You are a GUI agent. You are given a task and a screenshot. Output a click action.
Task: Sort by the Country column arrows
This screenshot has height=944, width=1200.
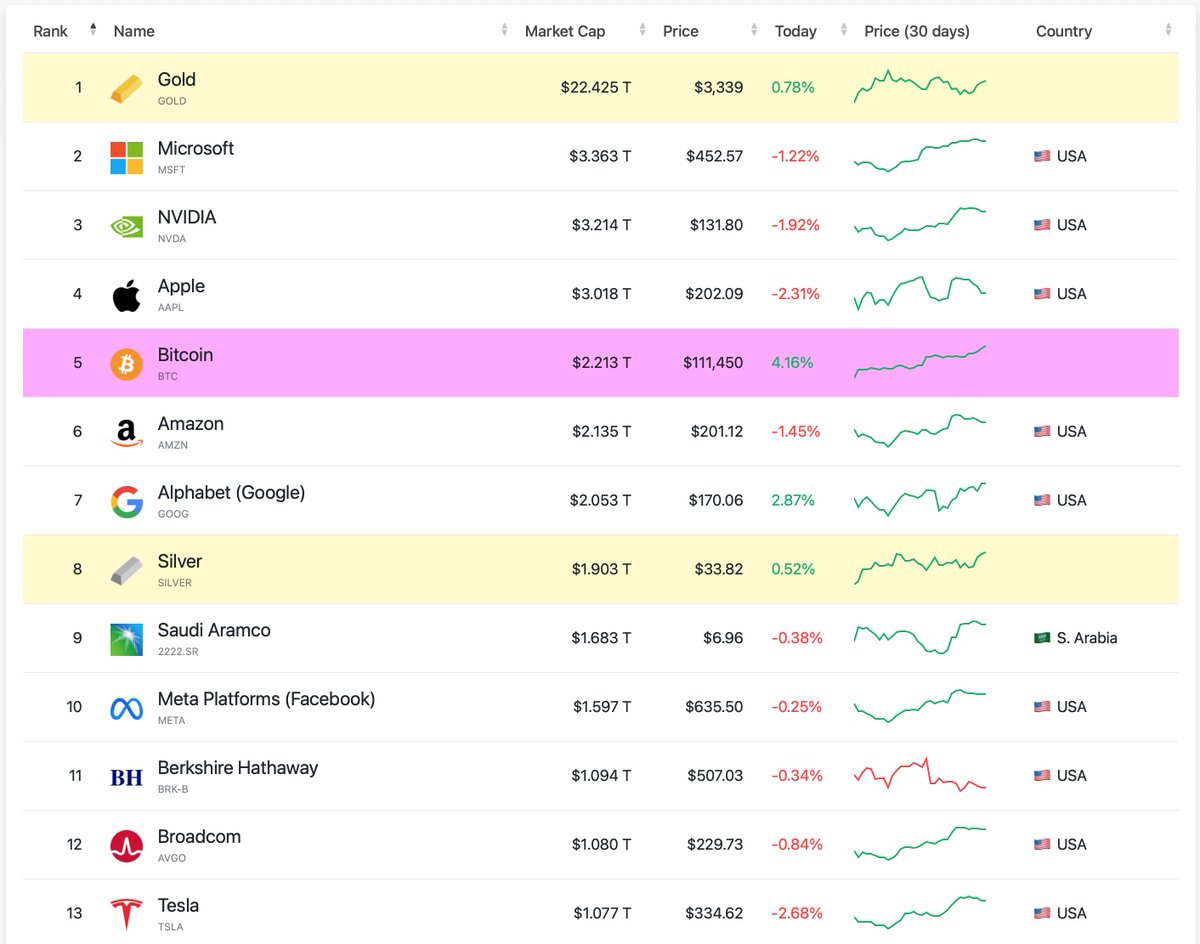click(1167, 31)
